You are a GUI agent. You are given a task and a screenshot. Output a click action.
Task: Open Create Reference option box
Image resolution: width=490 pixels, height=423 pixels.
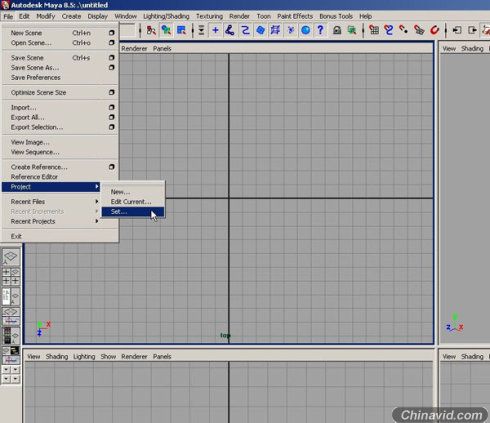tap(112, 167)
